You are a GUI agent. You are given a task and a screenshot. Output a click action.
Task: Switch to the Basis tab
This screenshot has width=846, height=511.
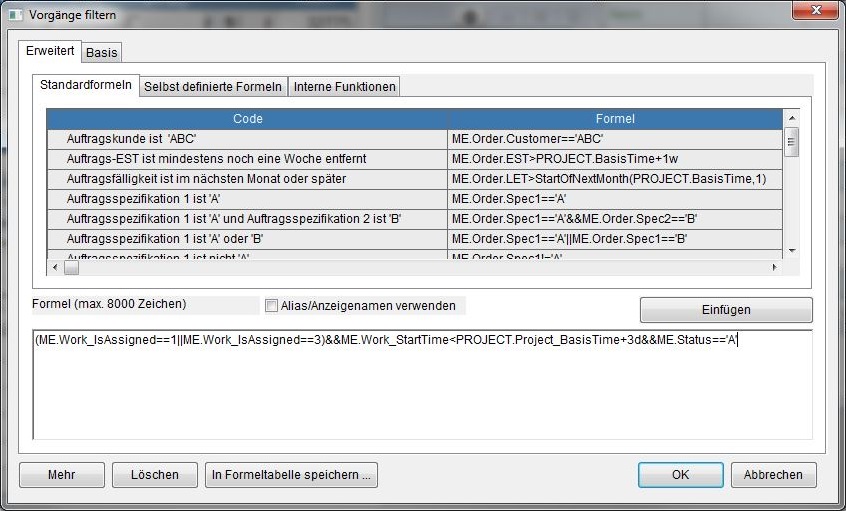(101, 52)
